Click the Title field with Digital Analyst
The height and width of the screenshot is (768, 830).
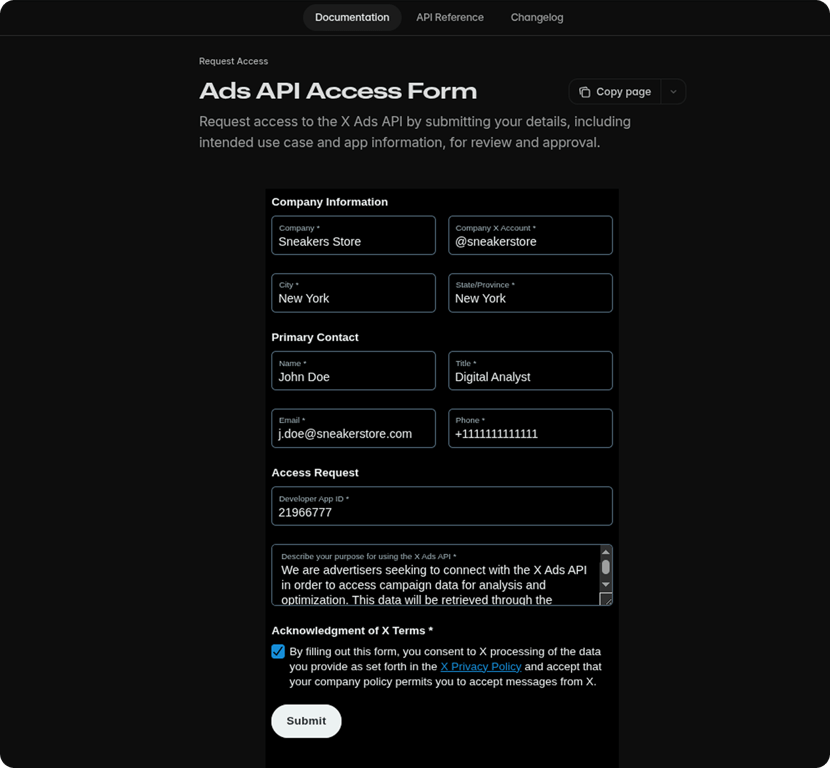(530, 371)
